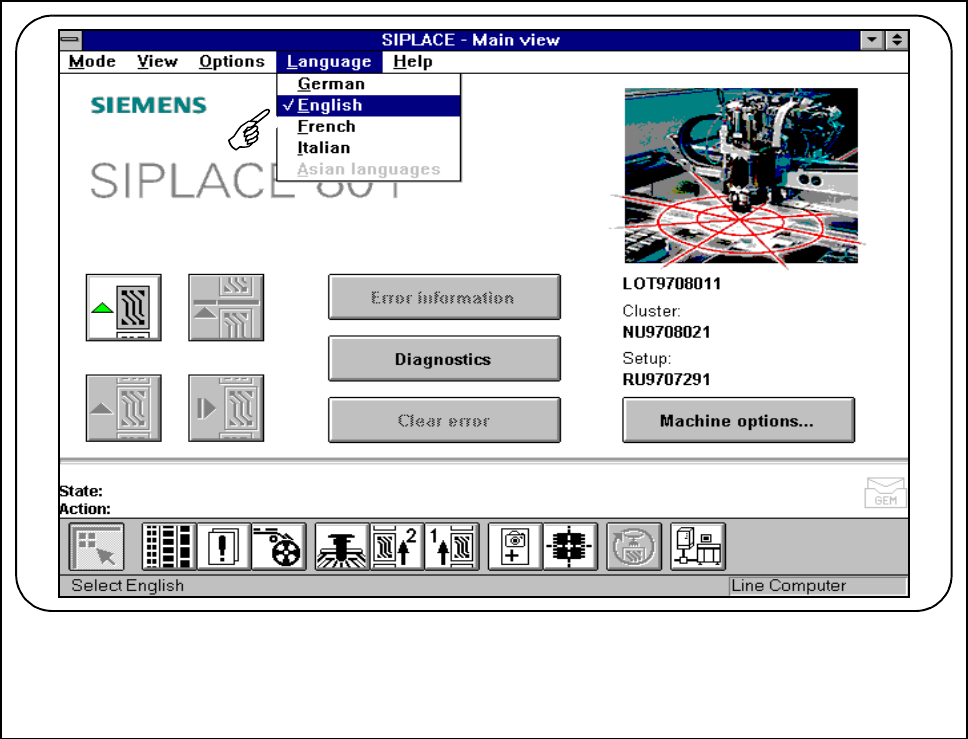The height and width of the screenshot is (739, 968).
Task: Click the SIEMENS logo
Action: coord(148,106)
